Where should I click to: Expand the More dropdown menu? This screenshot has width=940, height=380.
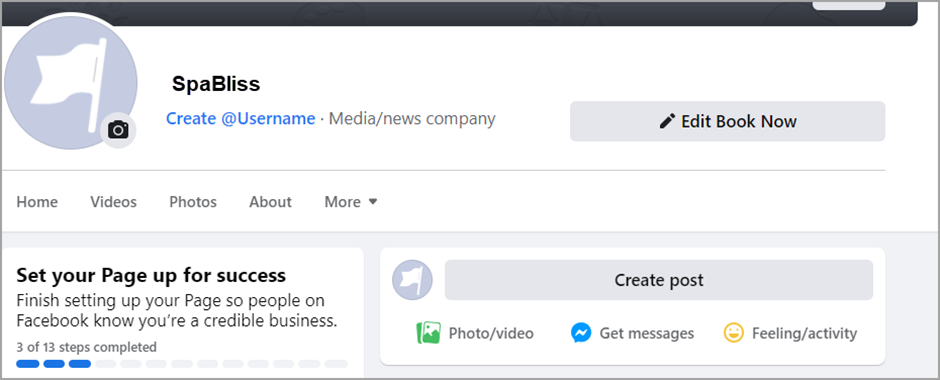(x=351, y=202)
